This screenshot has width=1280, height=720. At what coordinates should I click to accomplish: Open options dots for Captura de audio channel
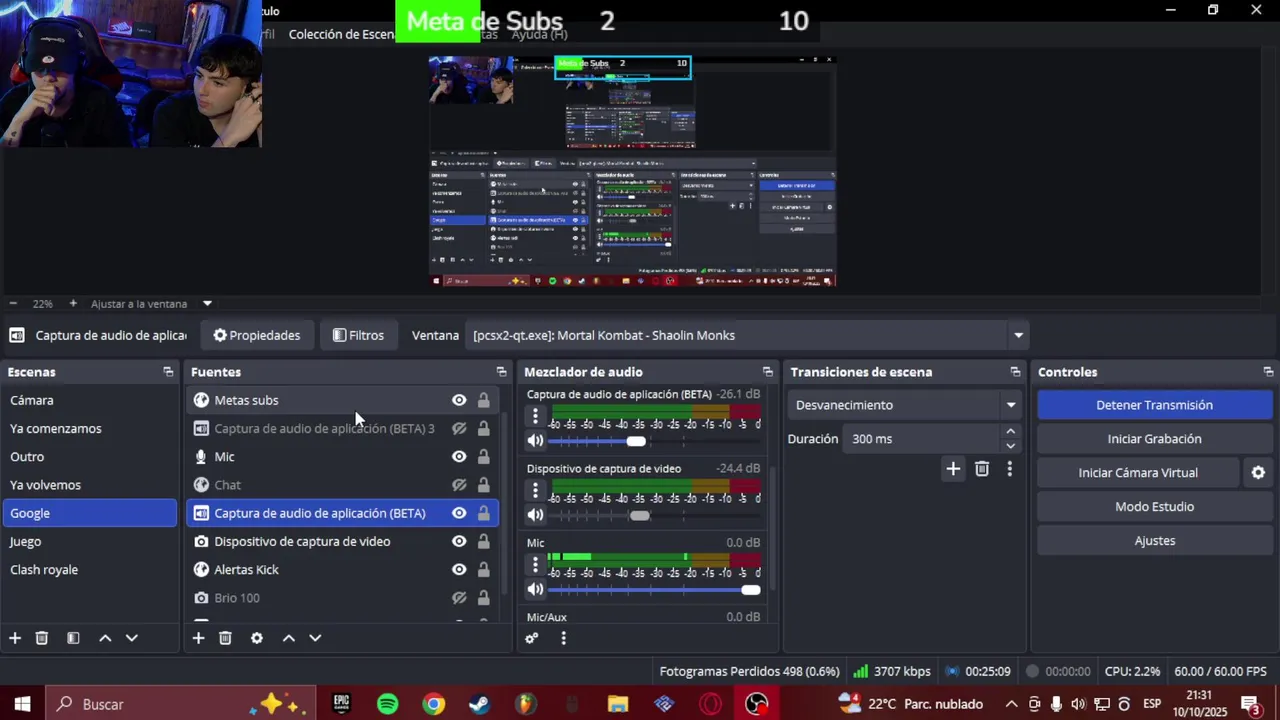535,416
